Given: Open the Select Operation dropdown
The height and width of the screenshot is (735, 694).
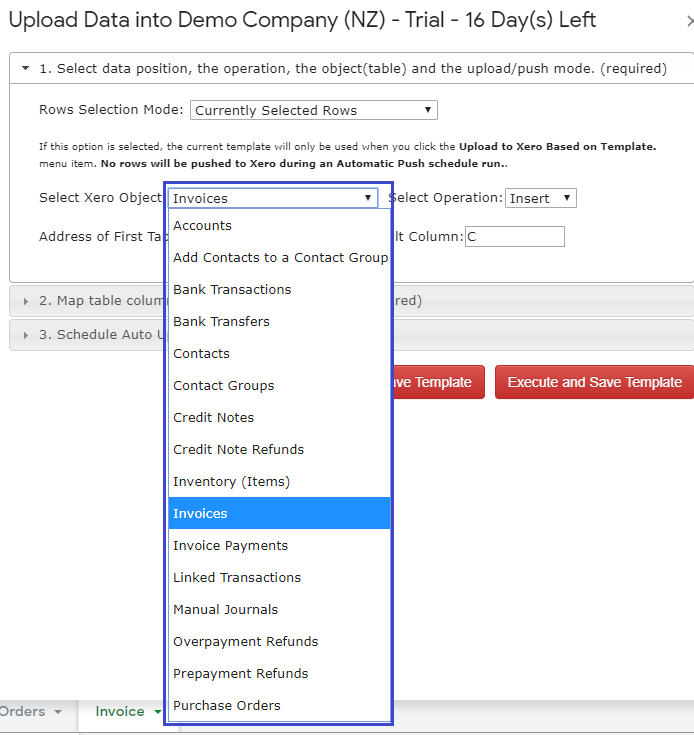Looking at the screenshot, I should [x=540, y=198].
